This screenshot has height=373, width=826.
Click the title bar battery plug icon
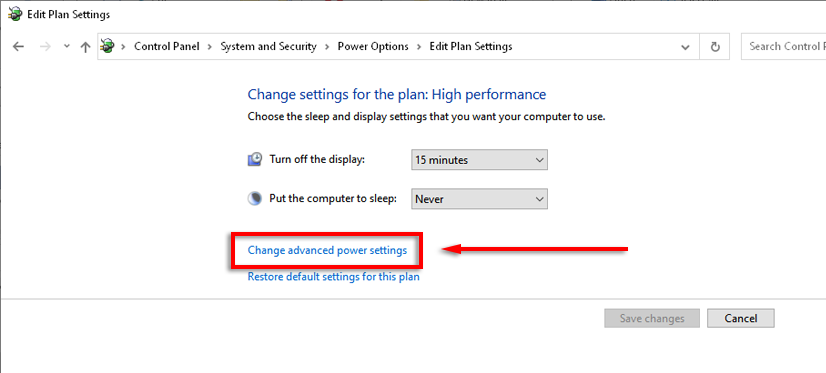pos(15,14)
